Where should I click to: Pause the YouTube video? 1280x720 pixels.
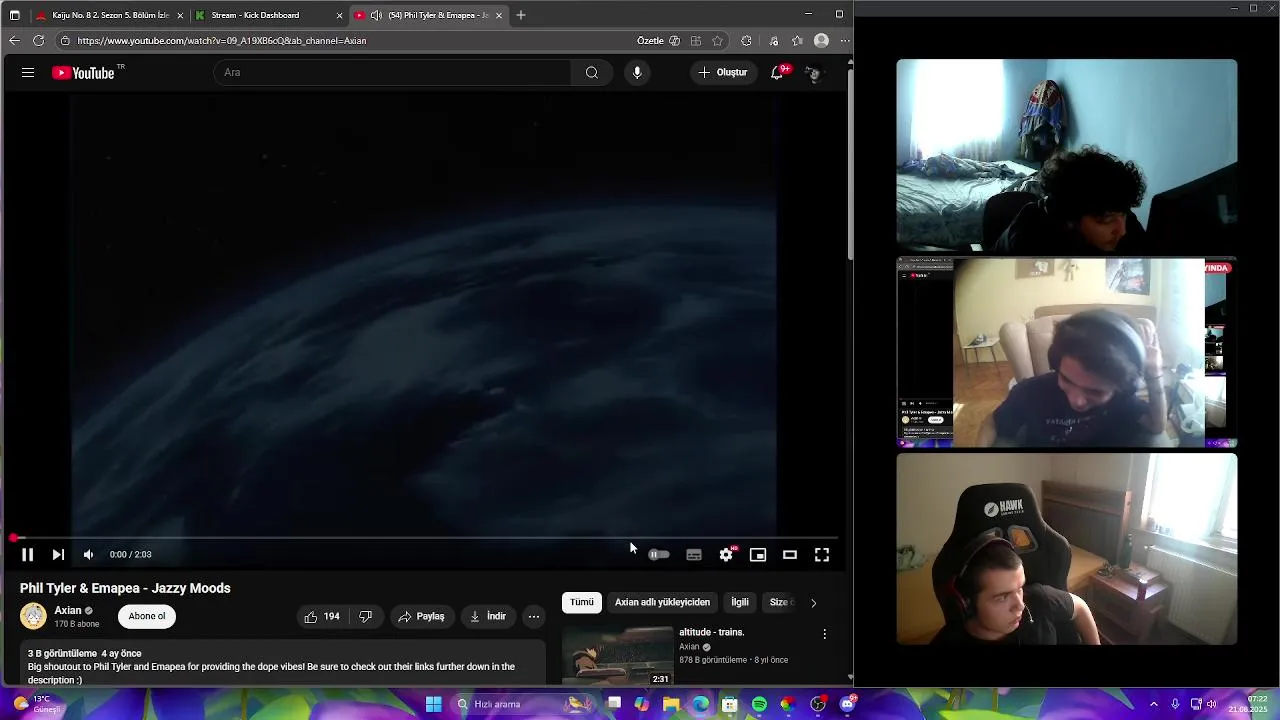pyautogui.click(x=27, y=554)
